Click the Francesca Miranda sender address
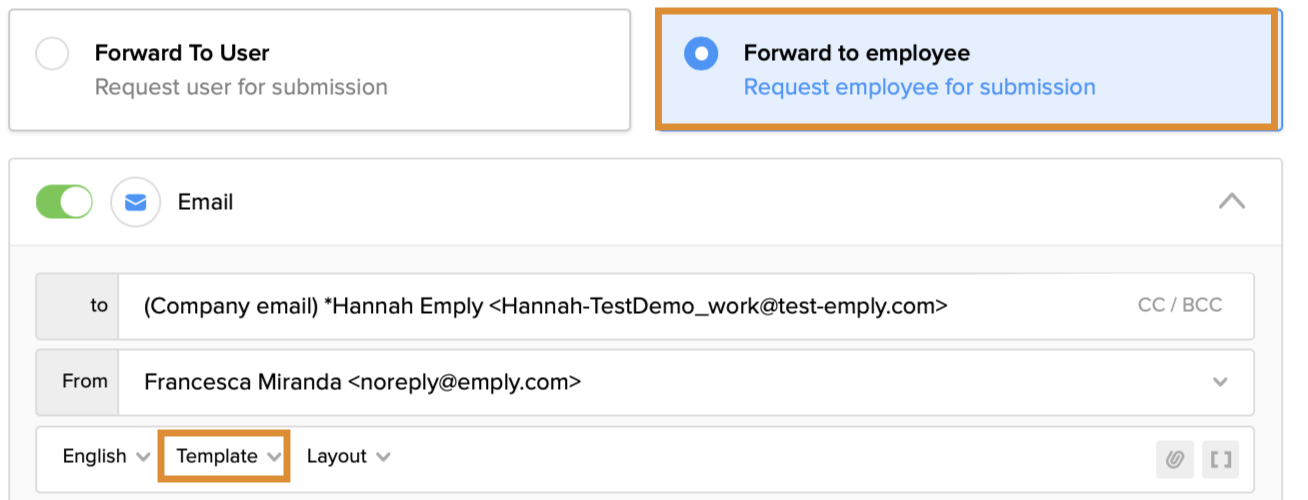 coord(362,381)
